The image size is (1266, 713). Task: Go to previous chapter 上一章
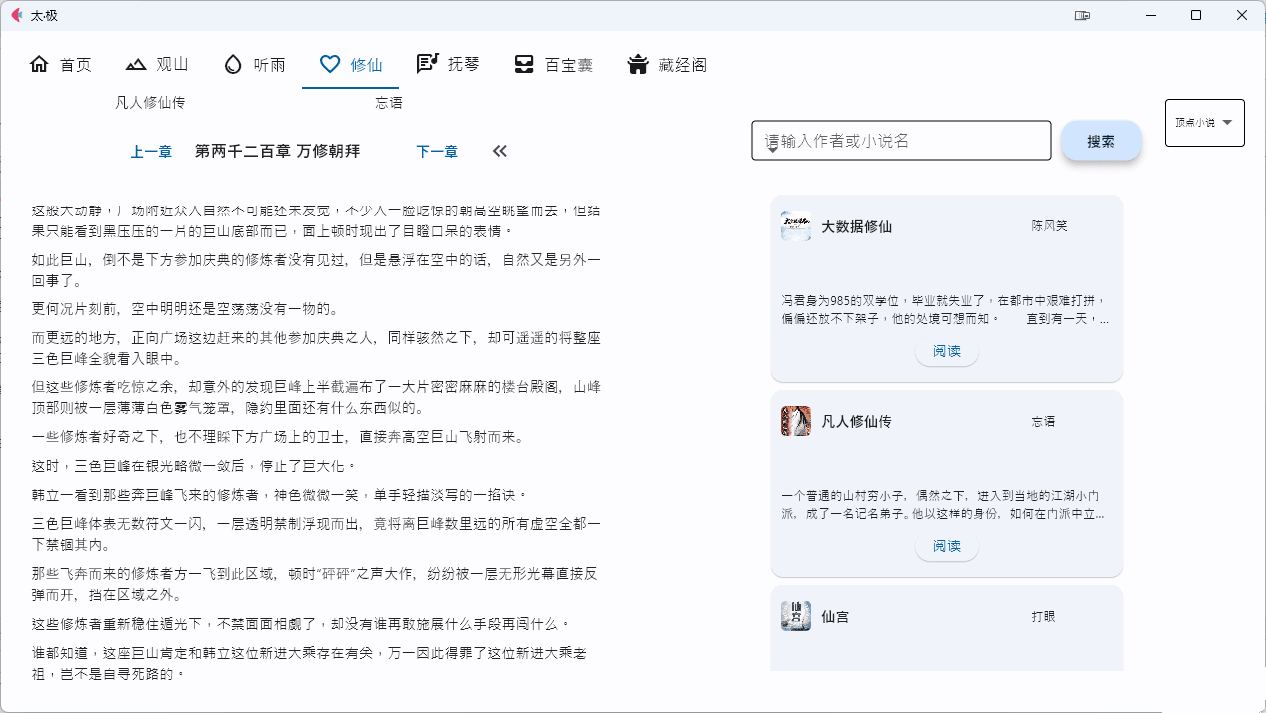click(151, 152)
